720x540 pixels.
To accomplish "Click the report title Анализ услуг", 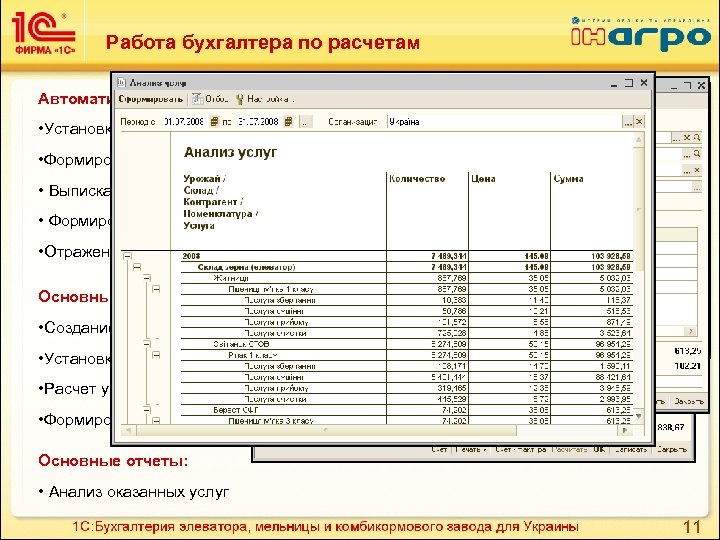I will point(231,152).
